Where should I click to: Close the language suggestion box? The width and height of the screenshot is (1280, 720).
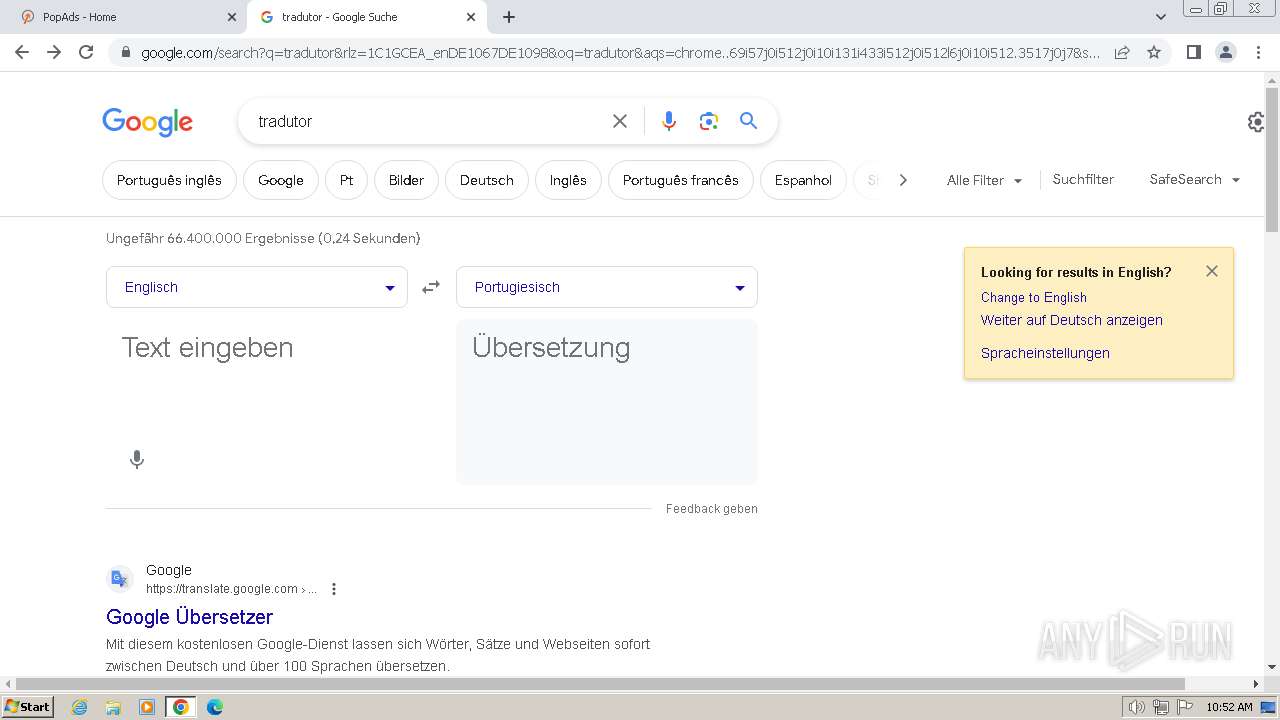click(1212, 271)
